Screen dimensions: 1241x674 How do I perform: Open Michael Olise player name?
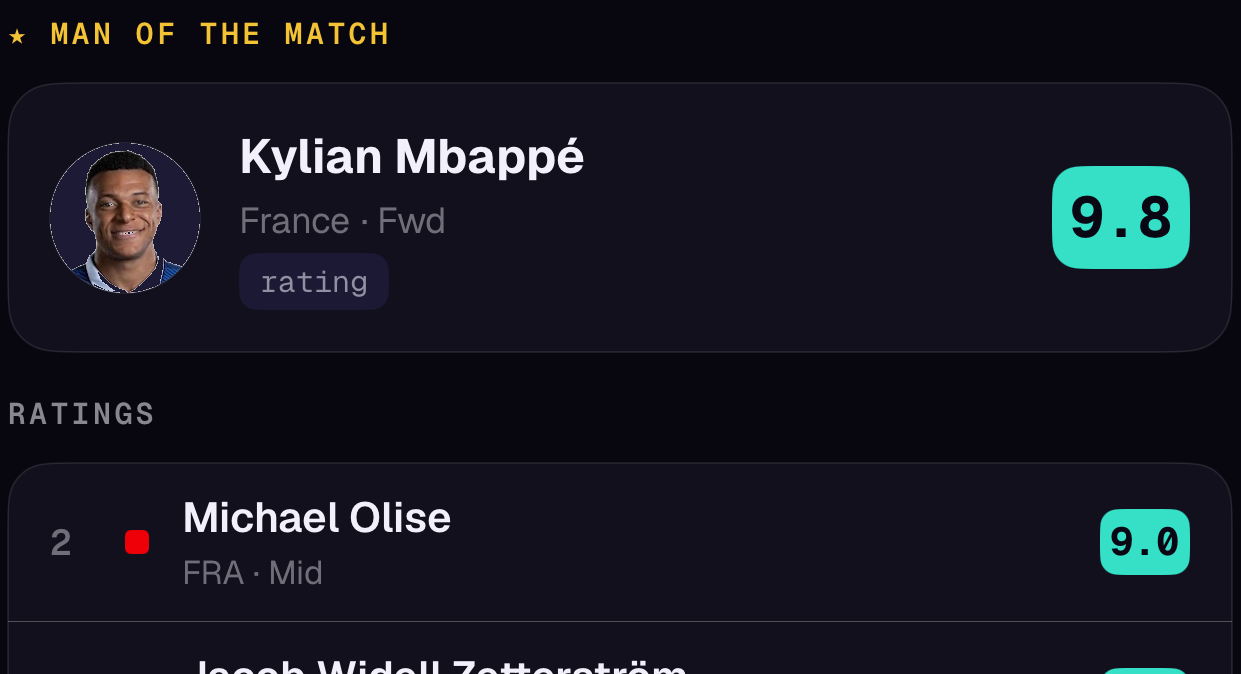pyautogui.click(x=317, y=518)
